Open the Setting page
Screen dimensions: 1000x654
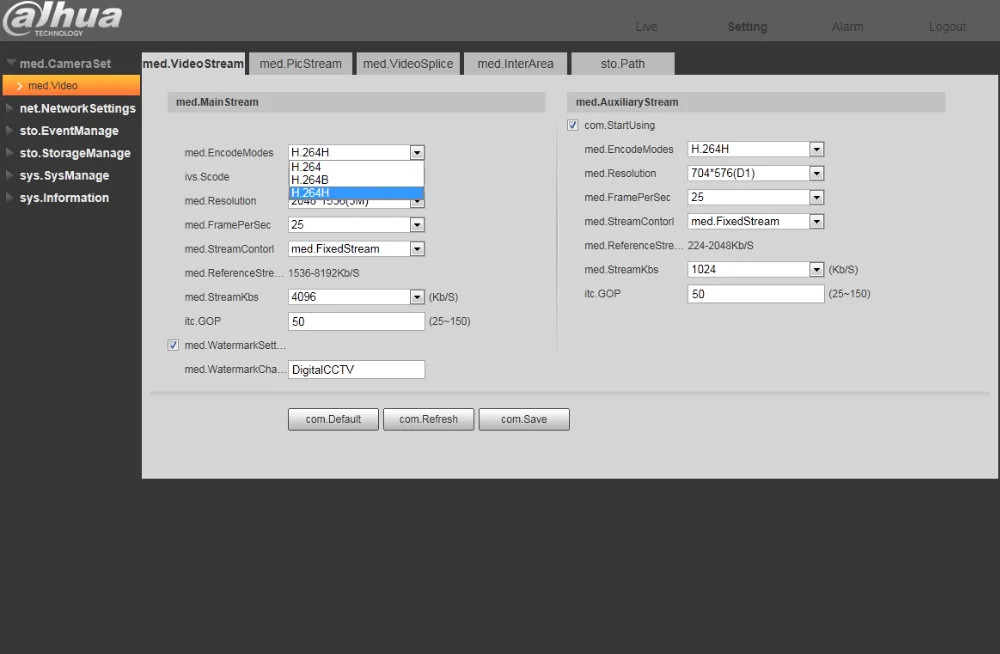(x=747, y=27)
